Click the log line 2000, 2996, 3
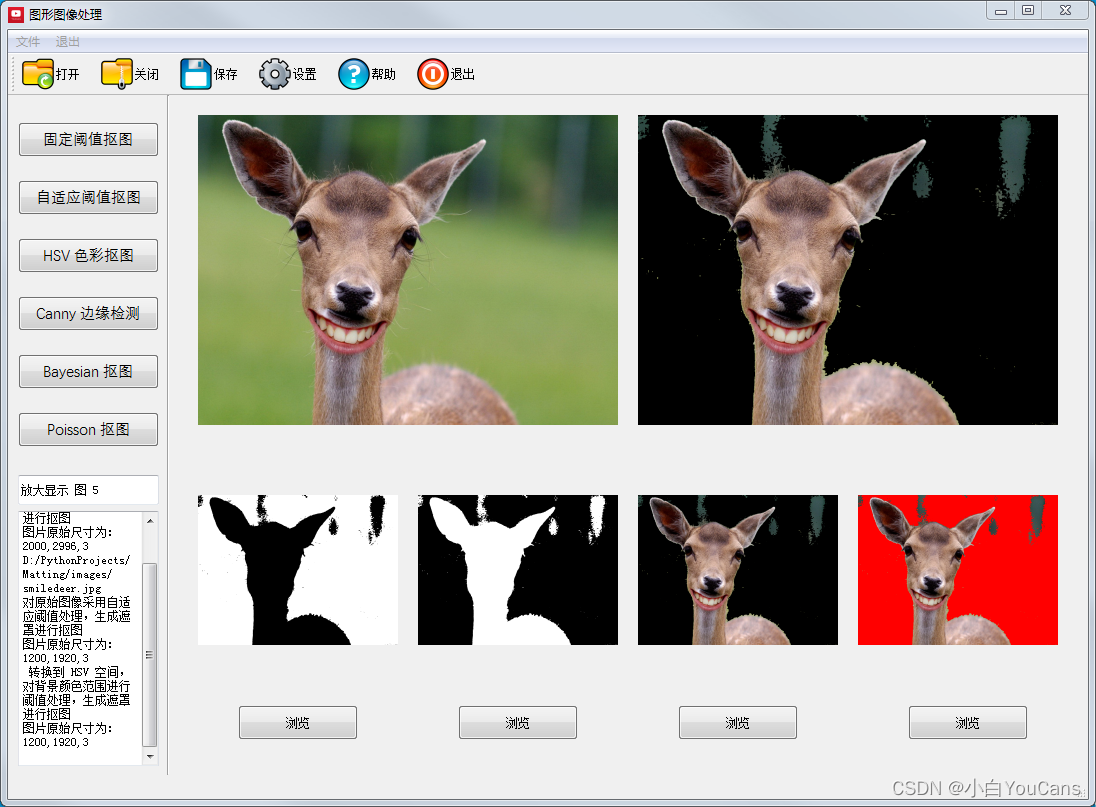1096x807 pixels. point(56,546)
